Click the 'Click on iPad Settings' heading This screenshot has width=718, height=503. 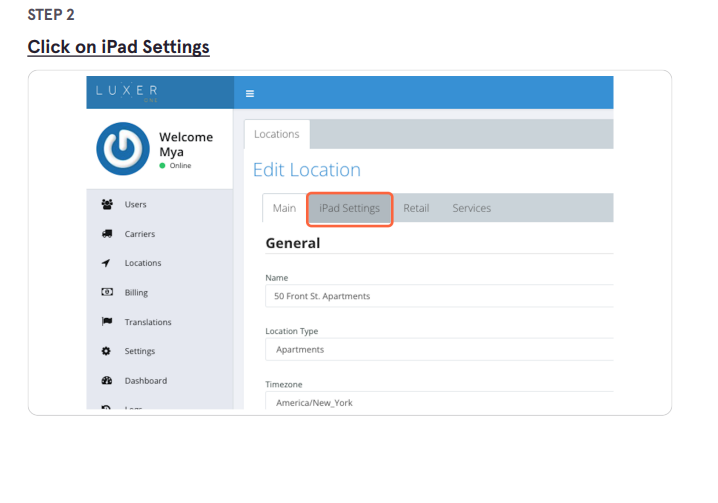(x=119, y=47)
